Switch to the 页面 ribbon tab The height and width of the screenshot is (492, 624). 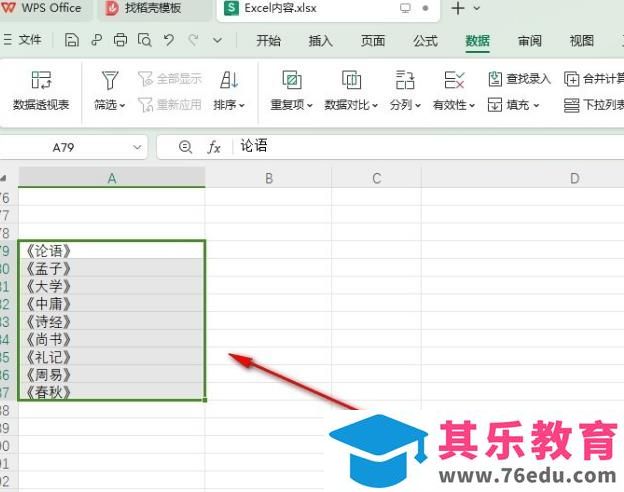coord(373,41)
